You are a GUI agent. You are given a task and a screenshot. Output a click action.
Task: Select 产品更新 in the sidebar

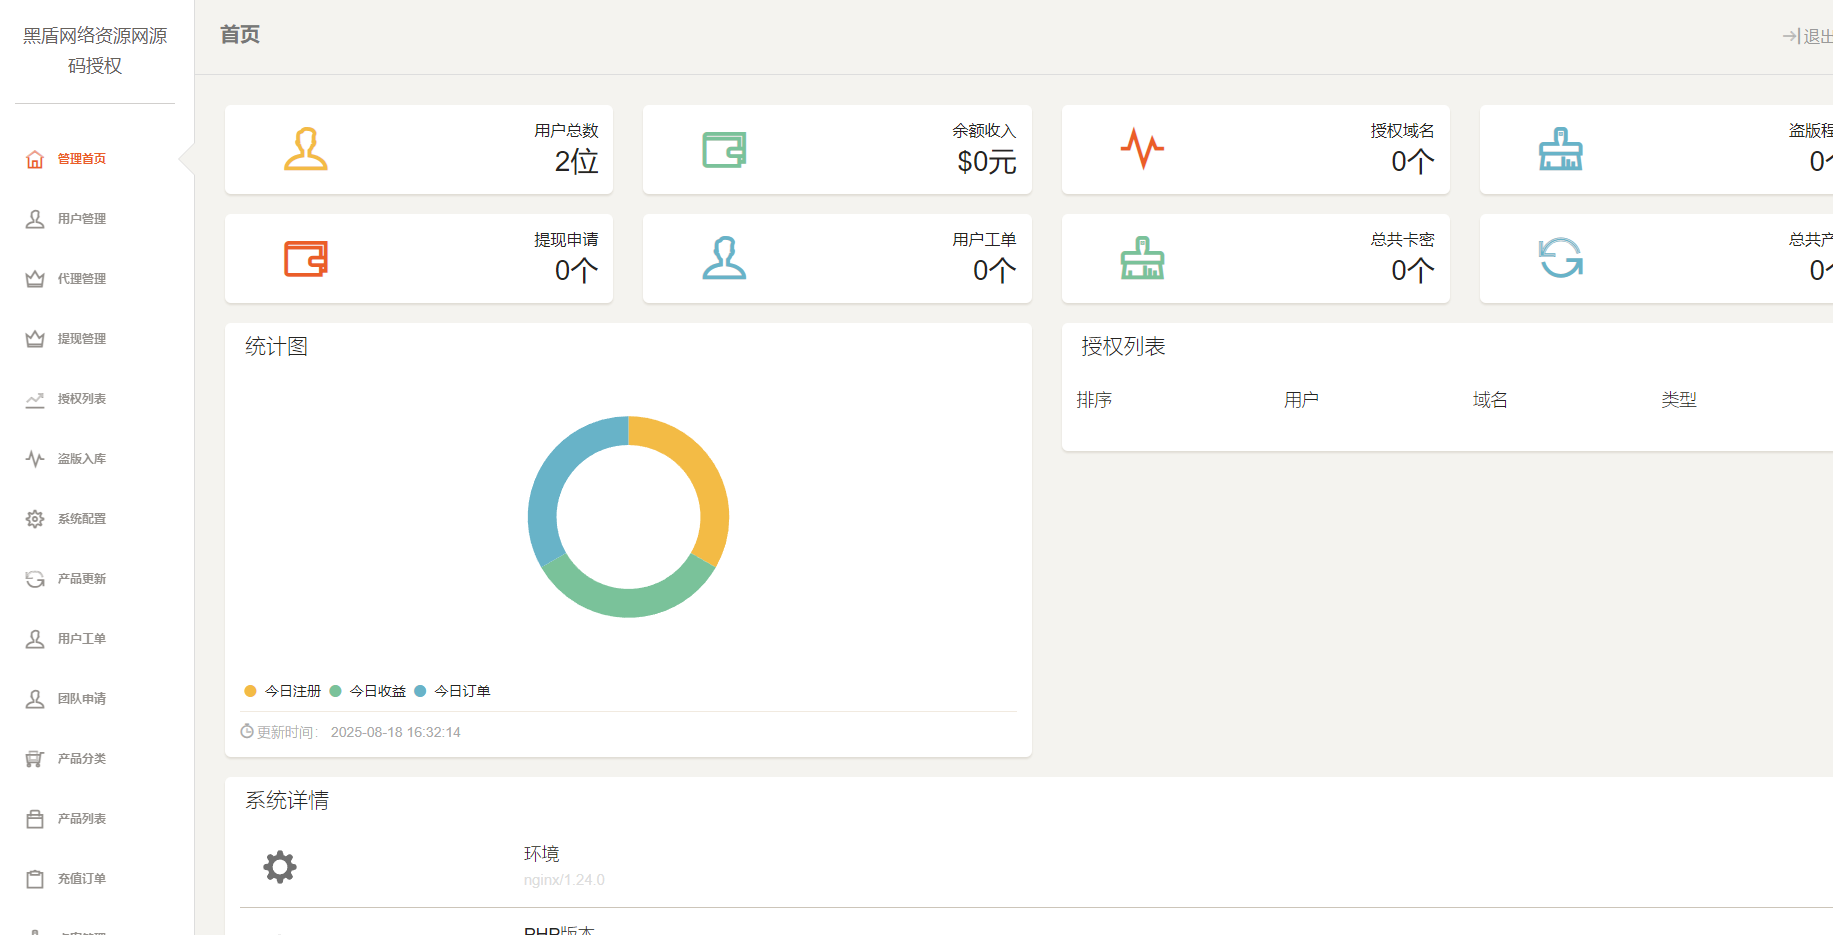point(81,579)
